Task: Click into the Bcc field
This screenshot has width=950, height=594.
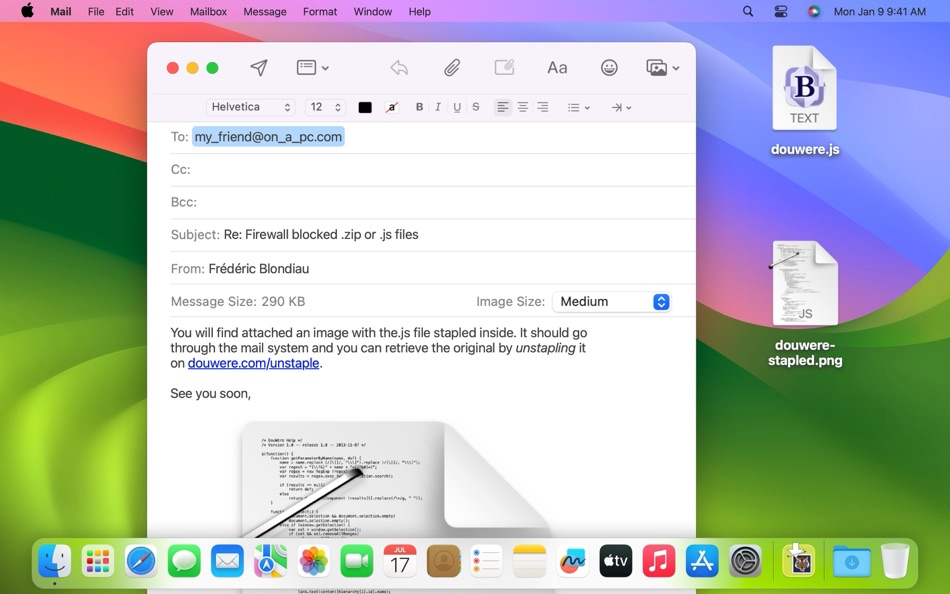Action: click(433, 202)
